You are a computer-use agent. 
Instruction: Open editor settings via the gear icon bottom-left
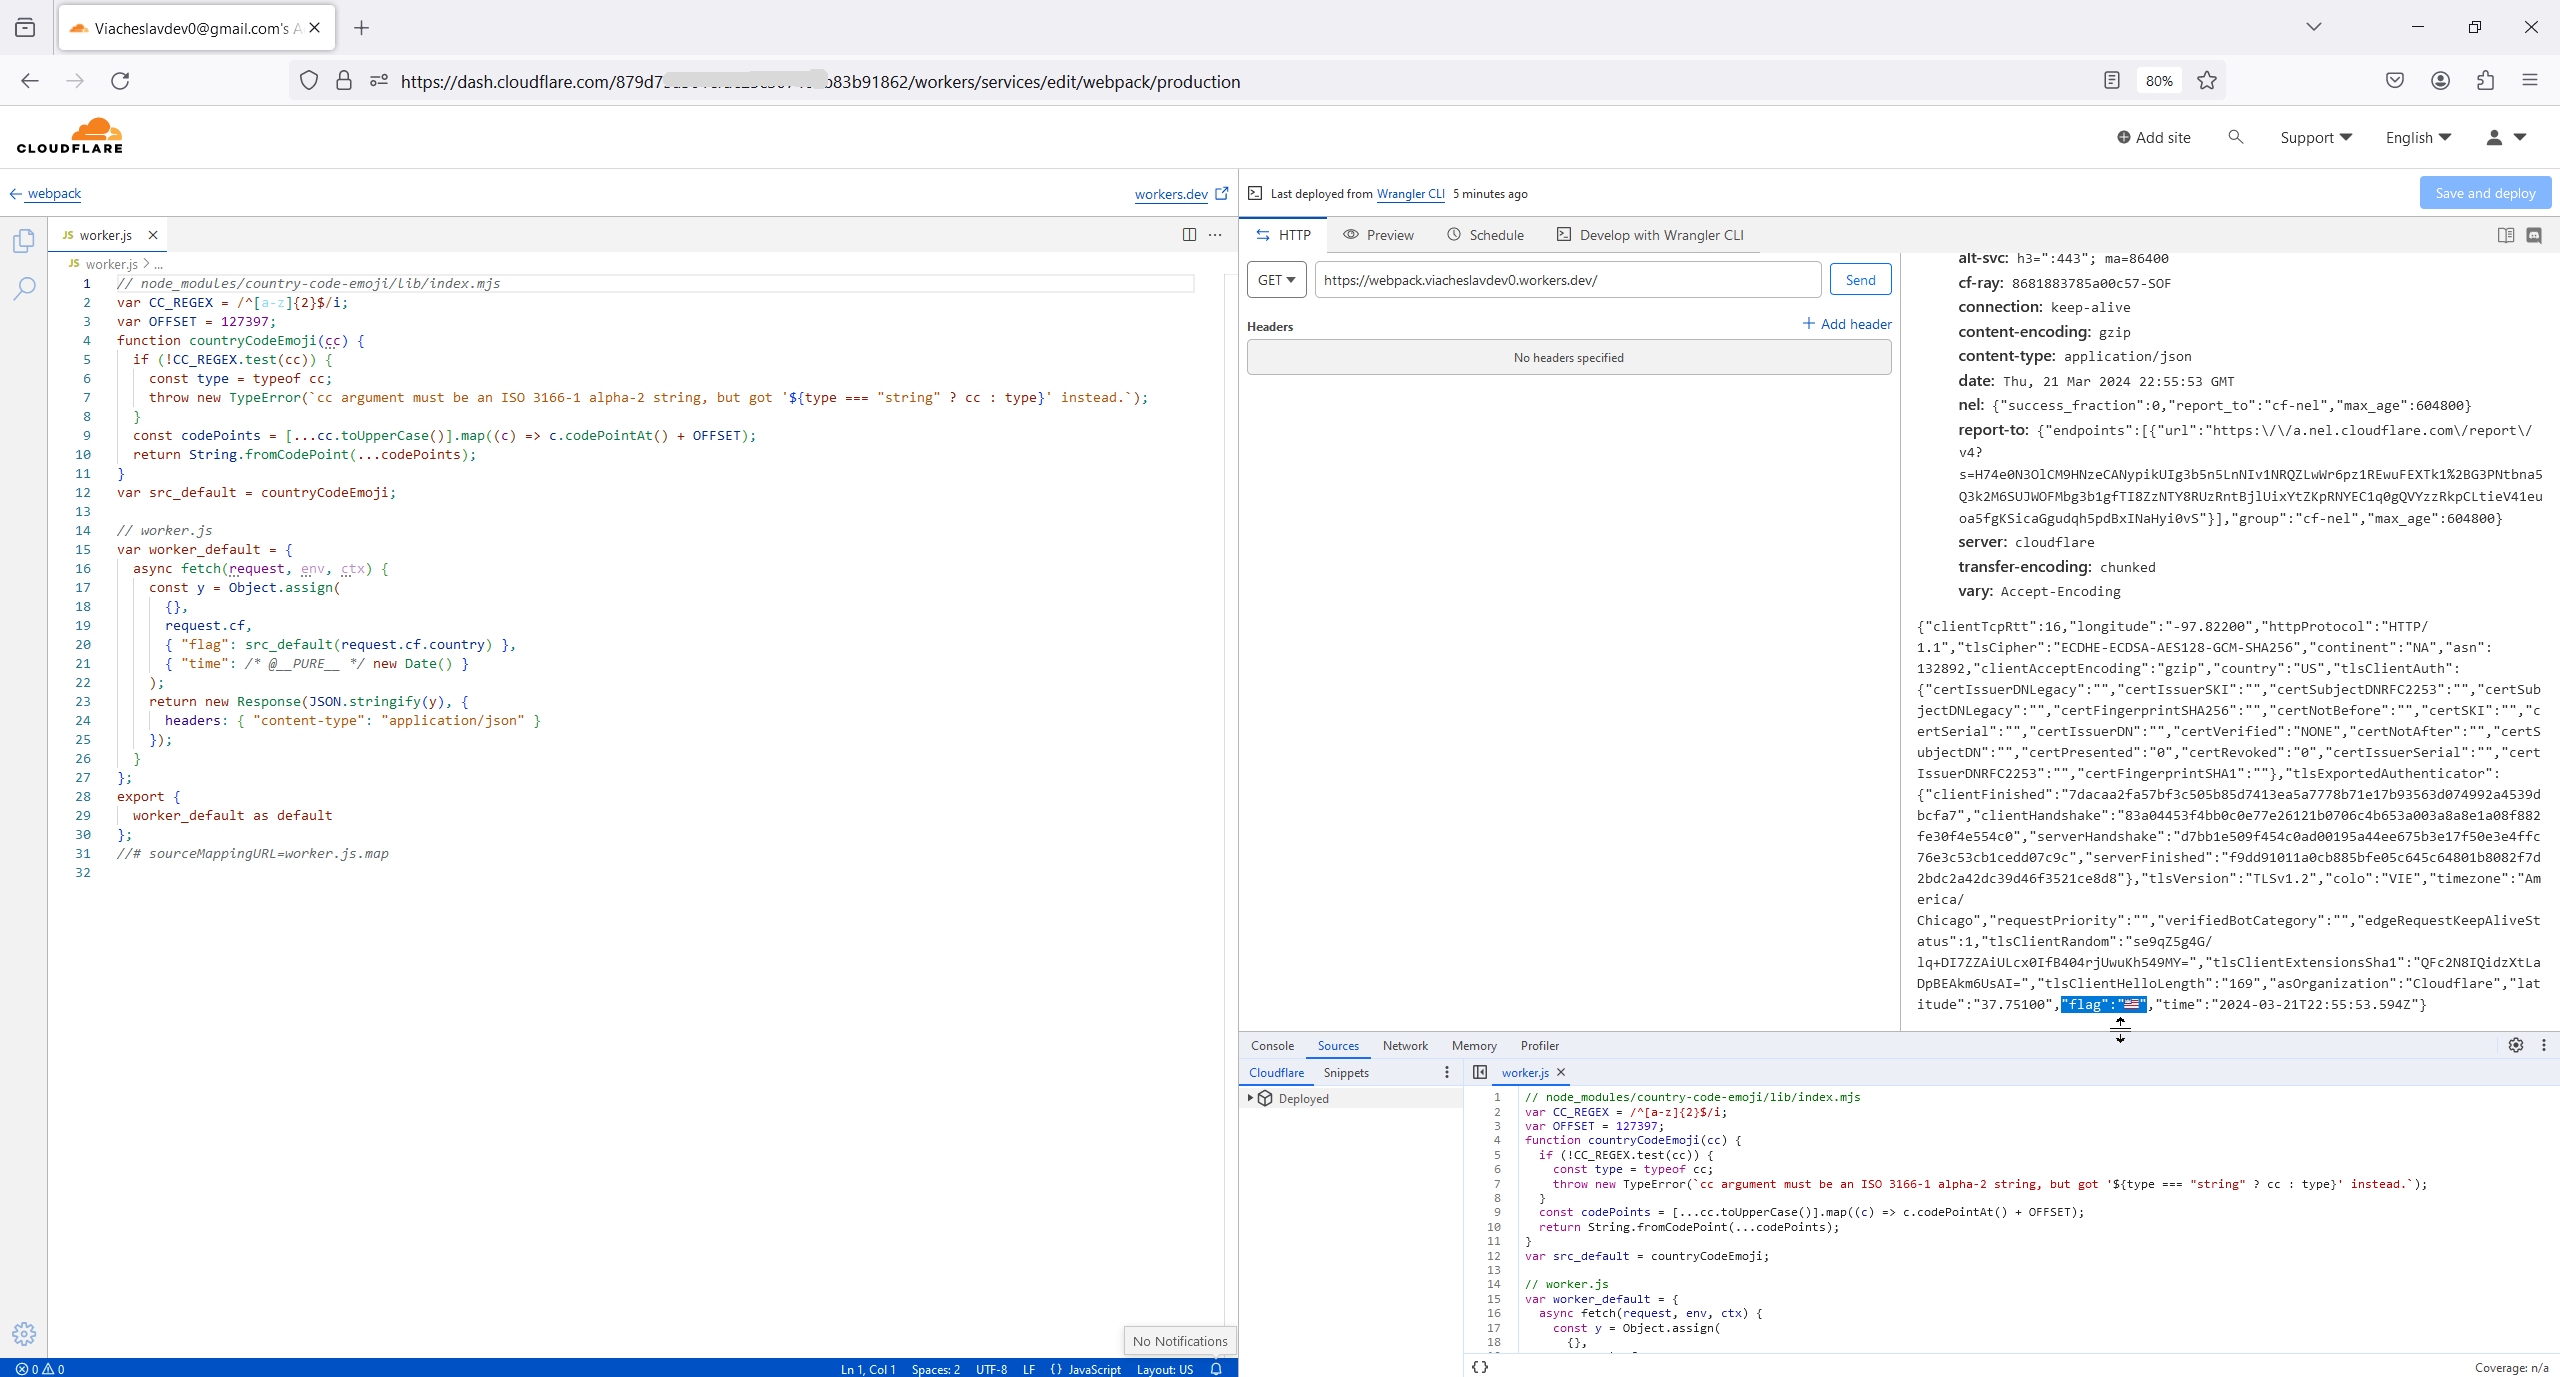point(22,1333)
